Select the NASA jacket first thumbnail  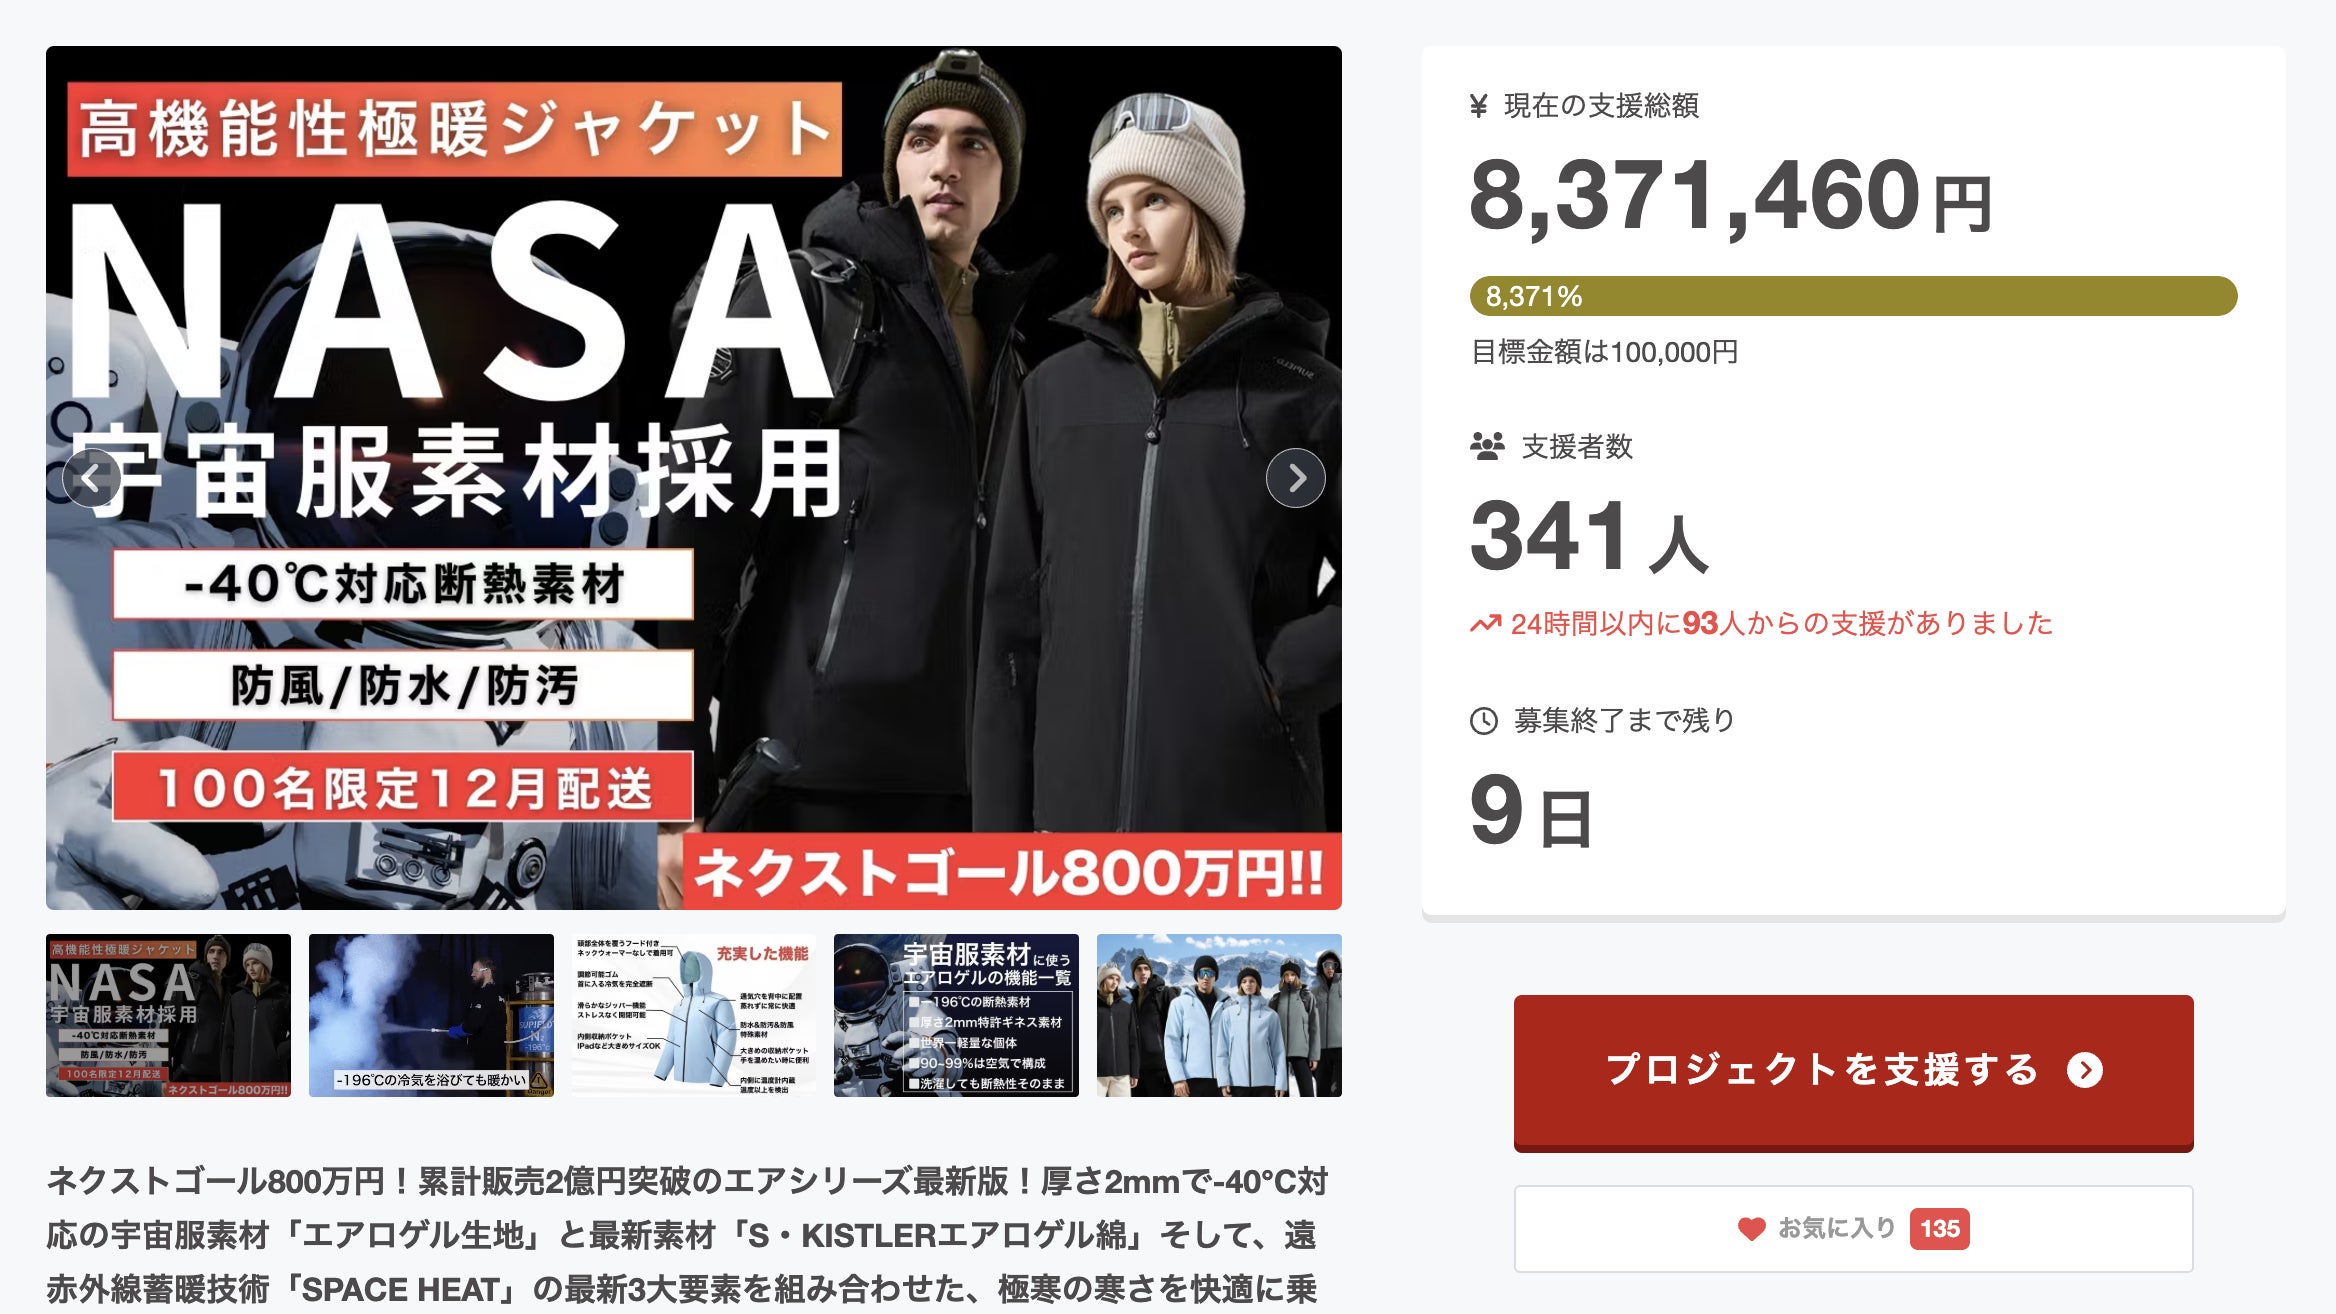(168, 1015)
